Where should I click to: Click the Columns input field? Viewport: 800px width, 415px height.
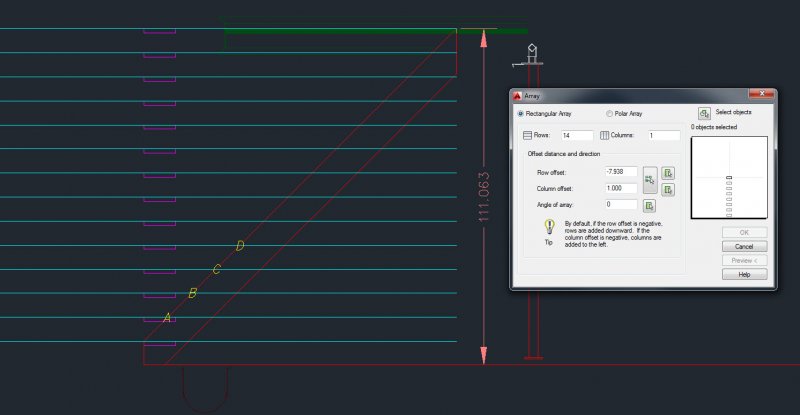click(664, 135)
